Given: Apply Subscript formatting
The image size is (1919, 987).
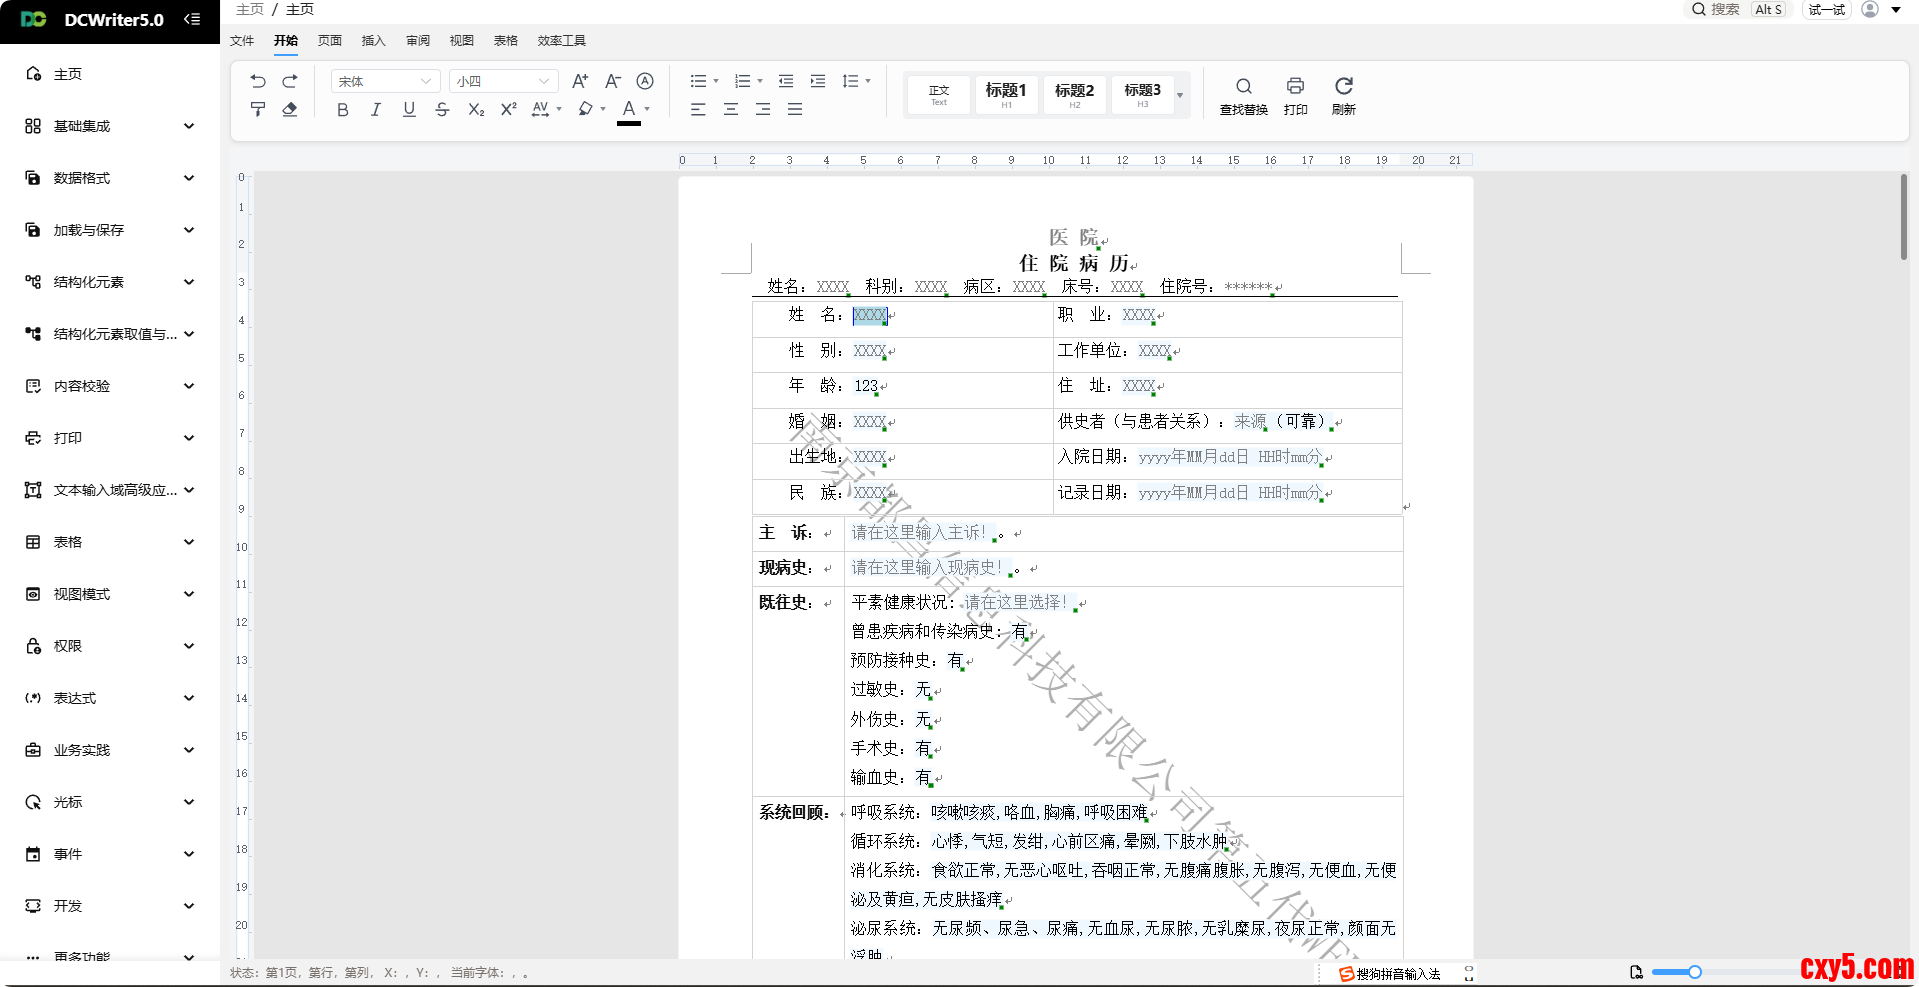Looking at the screenshot, I should coord(476,109).
